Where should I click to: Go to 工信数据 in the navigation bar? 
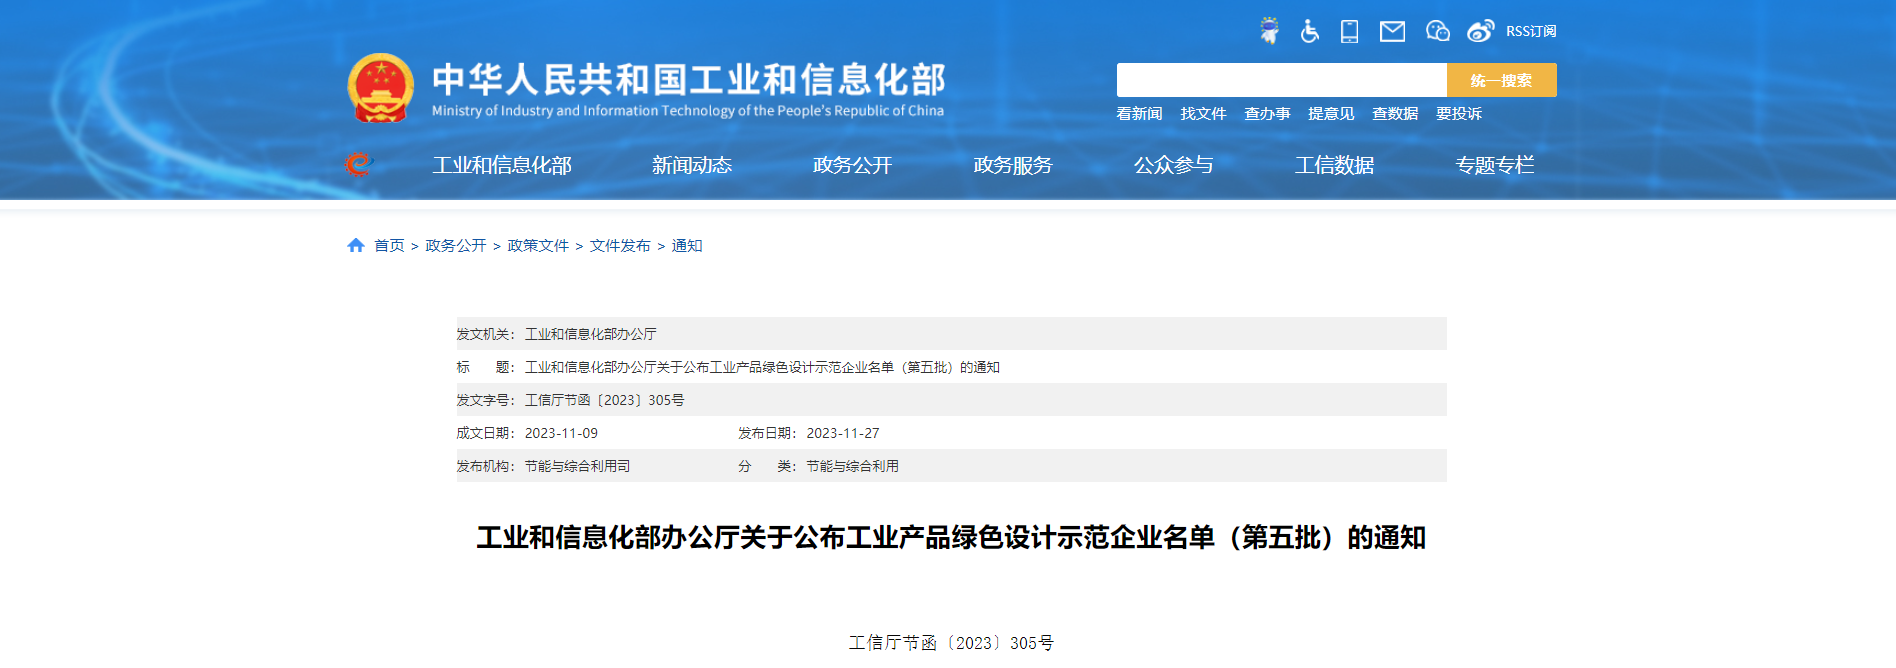(1334, 165)
